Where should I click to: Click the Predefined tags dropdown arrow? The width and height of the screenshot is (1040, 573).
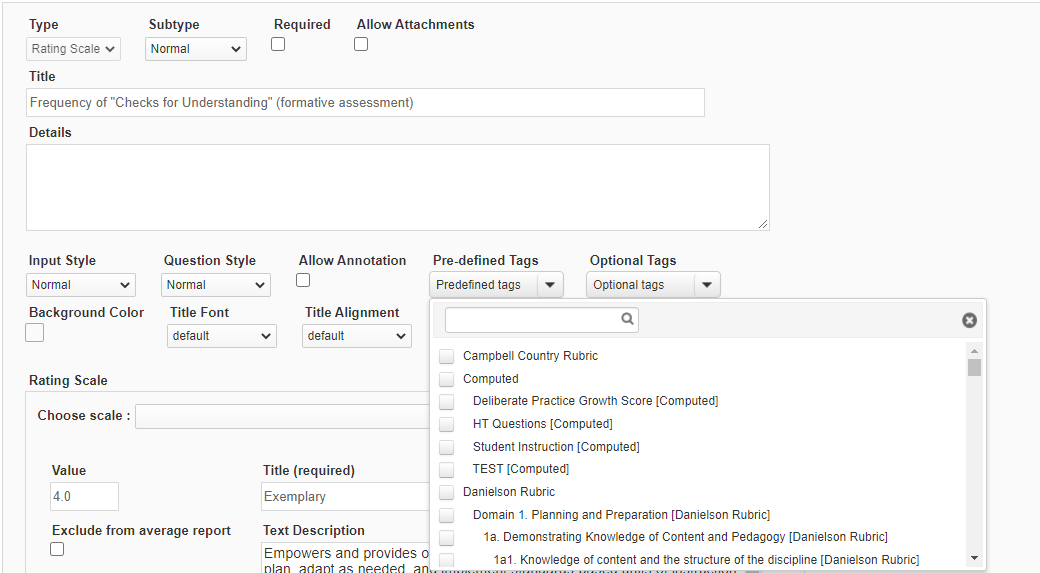coord(550,285)
